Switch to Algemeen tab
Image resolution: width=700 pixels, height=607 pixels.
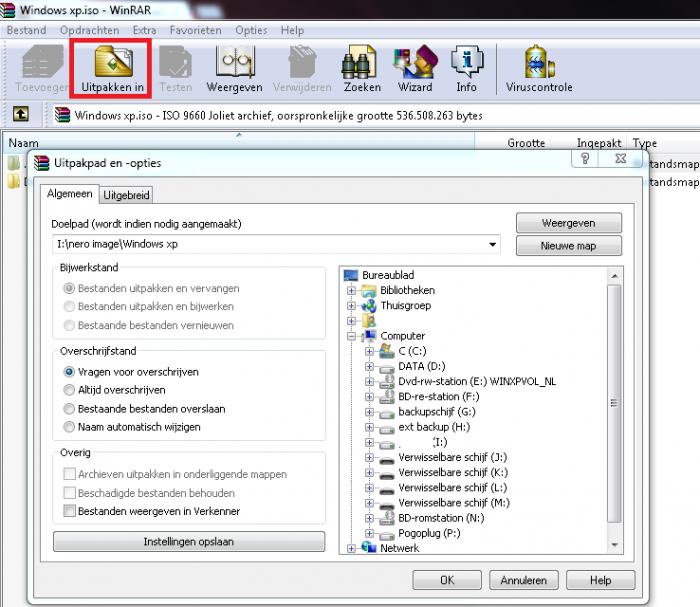(70, 194)
